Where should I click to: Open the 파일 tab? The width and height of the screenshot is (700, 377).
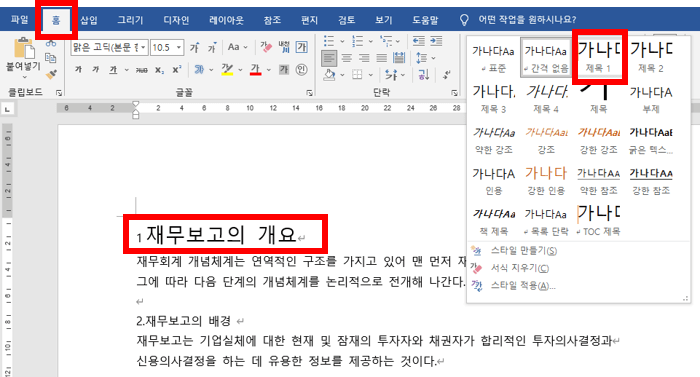(20, 20)
